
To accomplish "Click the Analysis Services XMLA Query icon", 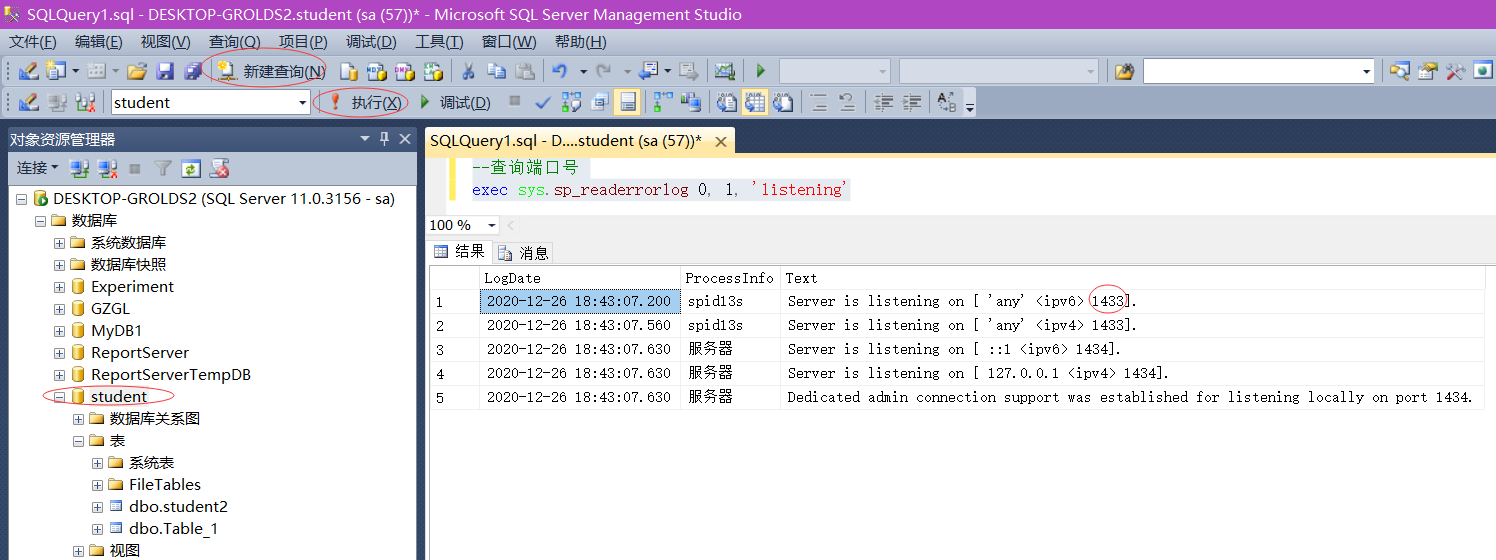I will (x=433, y=71).
